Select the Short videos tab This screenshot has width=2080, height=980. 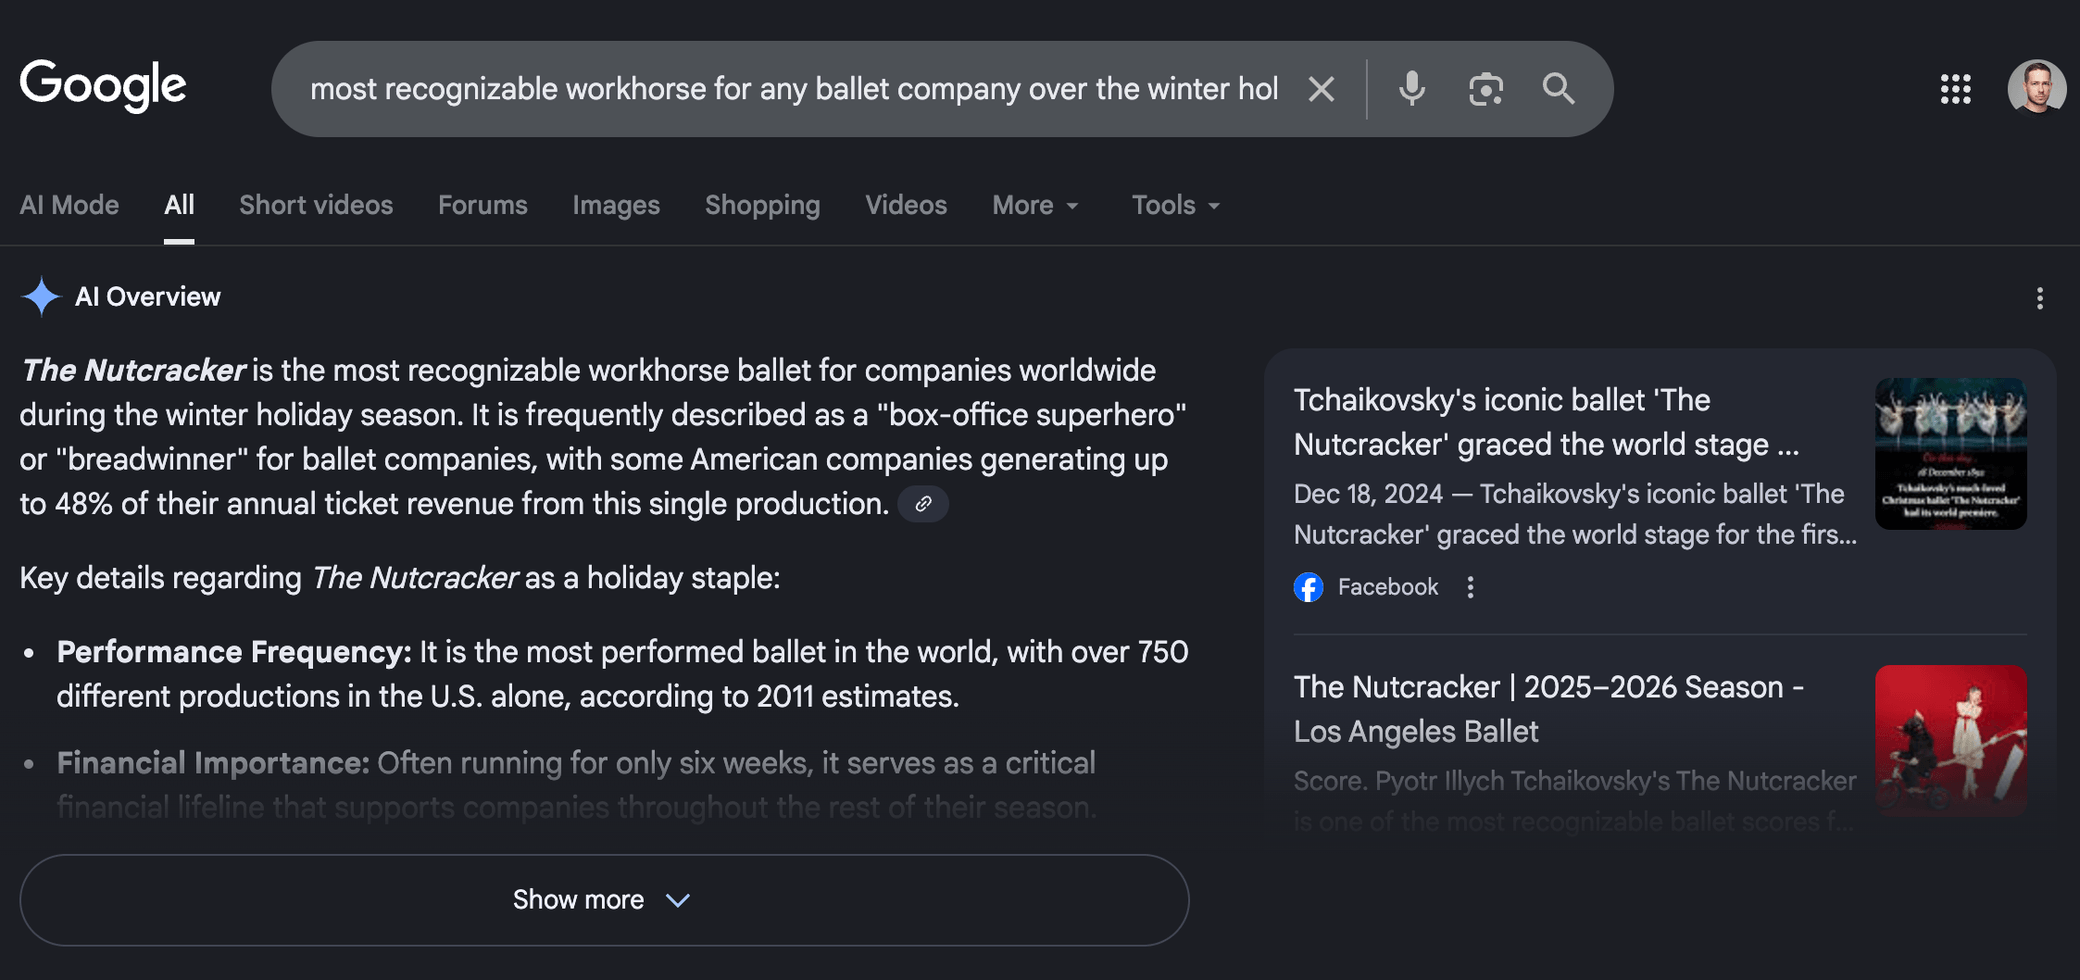[x=316, y=205]
